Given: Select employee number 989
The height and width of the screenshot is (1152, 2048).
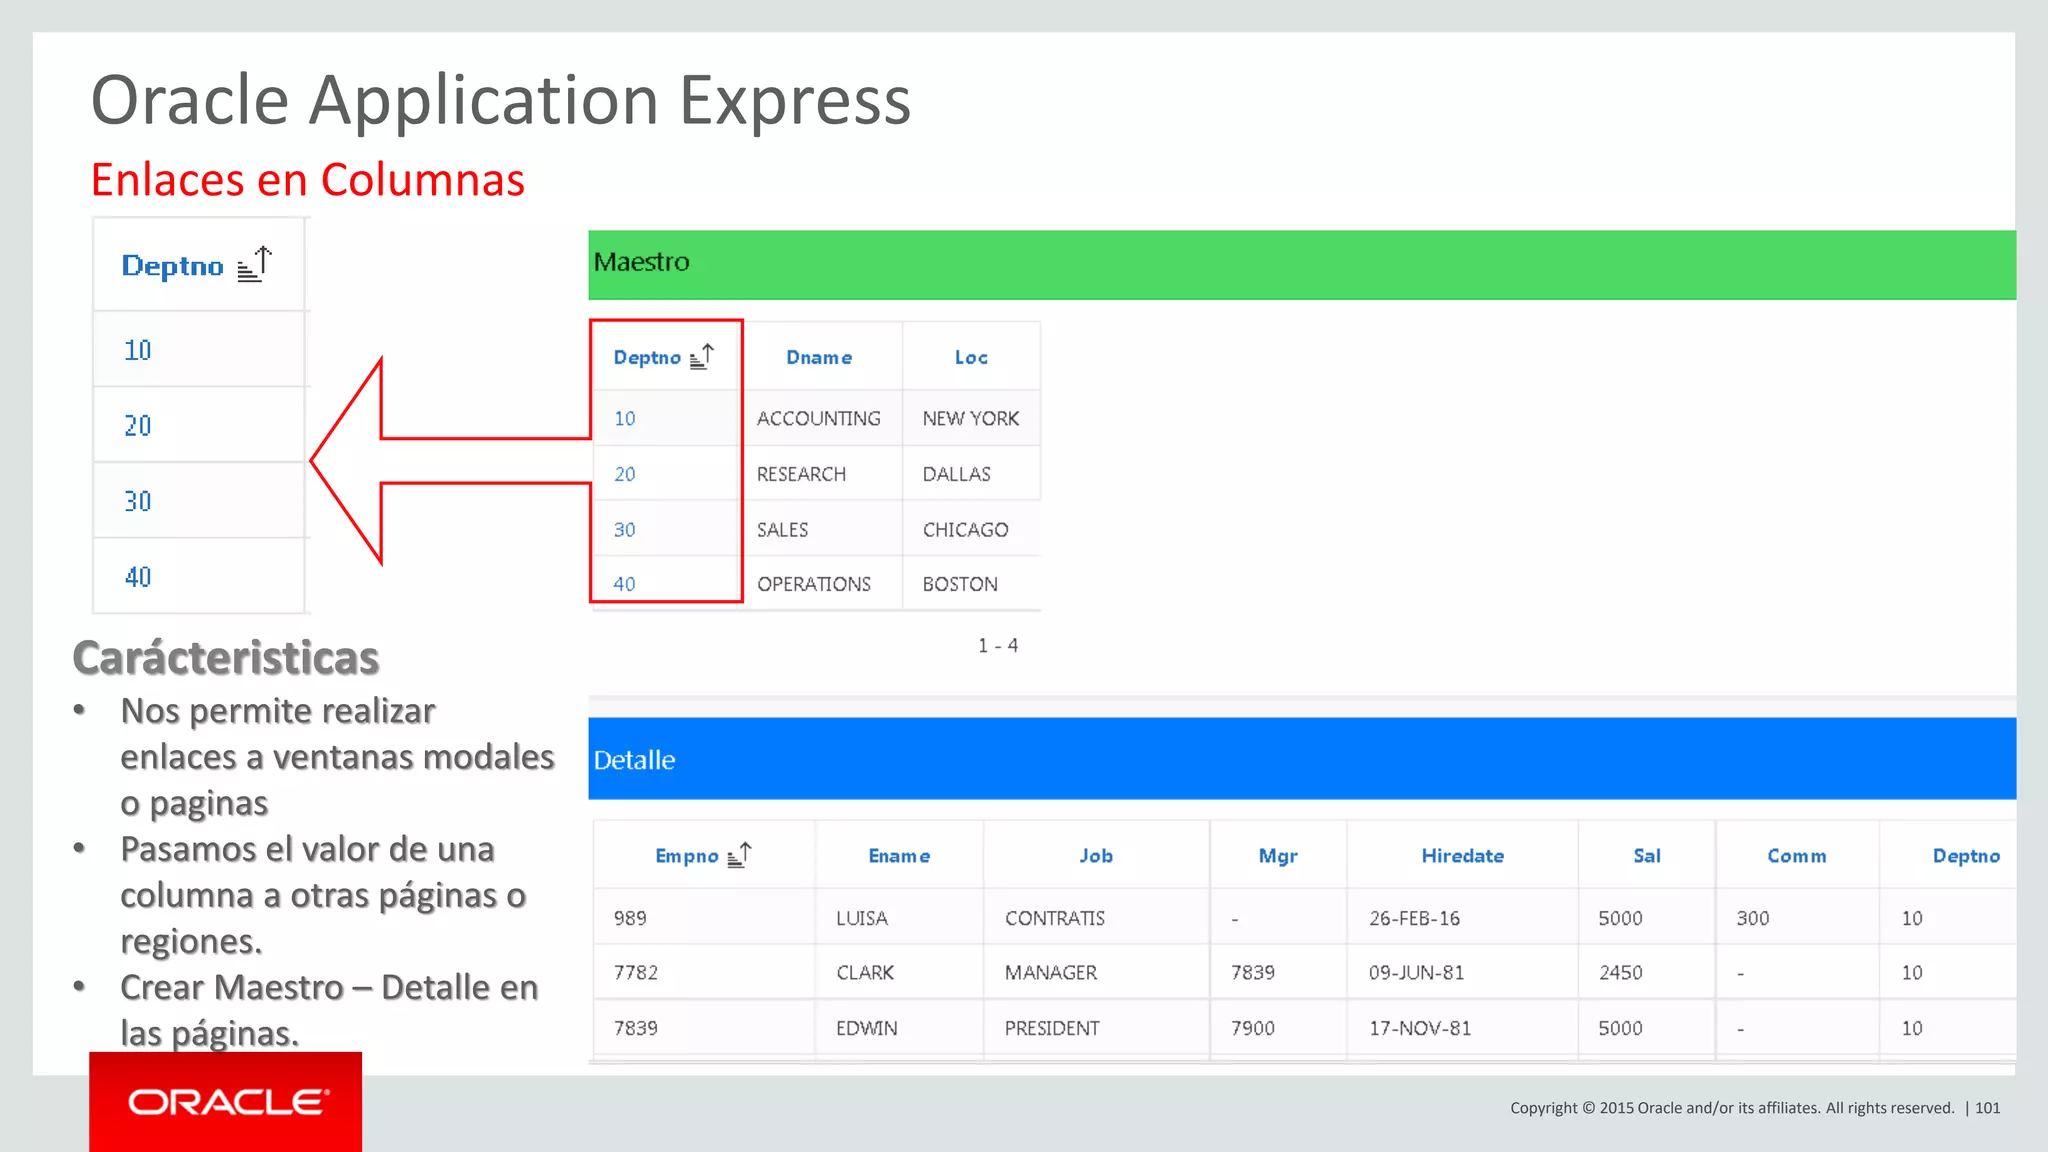Looking at the screenshot, I should click(630, 918).
